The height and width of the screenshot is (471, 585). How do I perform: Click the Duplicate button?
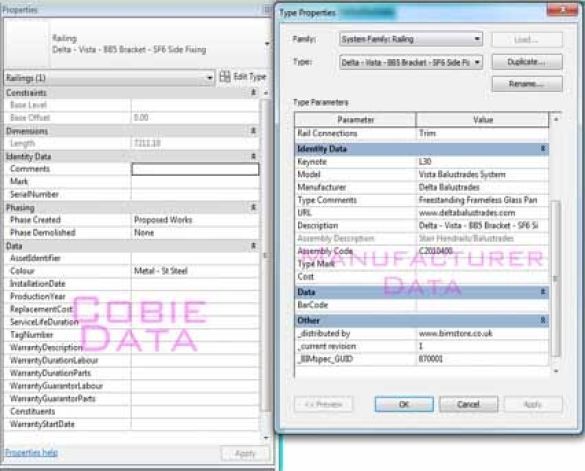527,62
